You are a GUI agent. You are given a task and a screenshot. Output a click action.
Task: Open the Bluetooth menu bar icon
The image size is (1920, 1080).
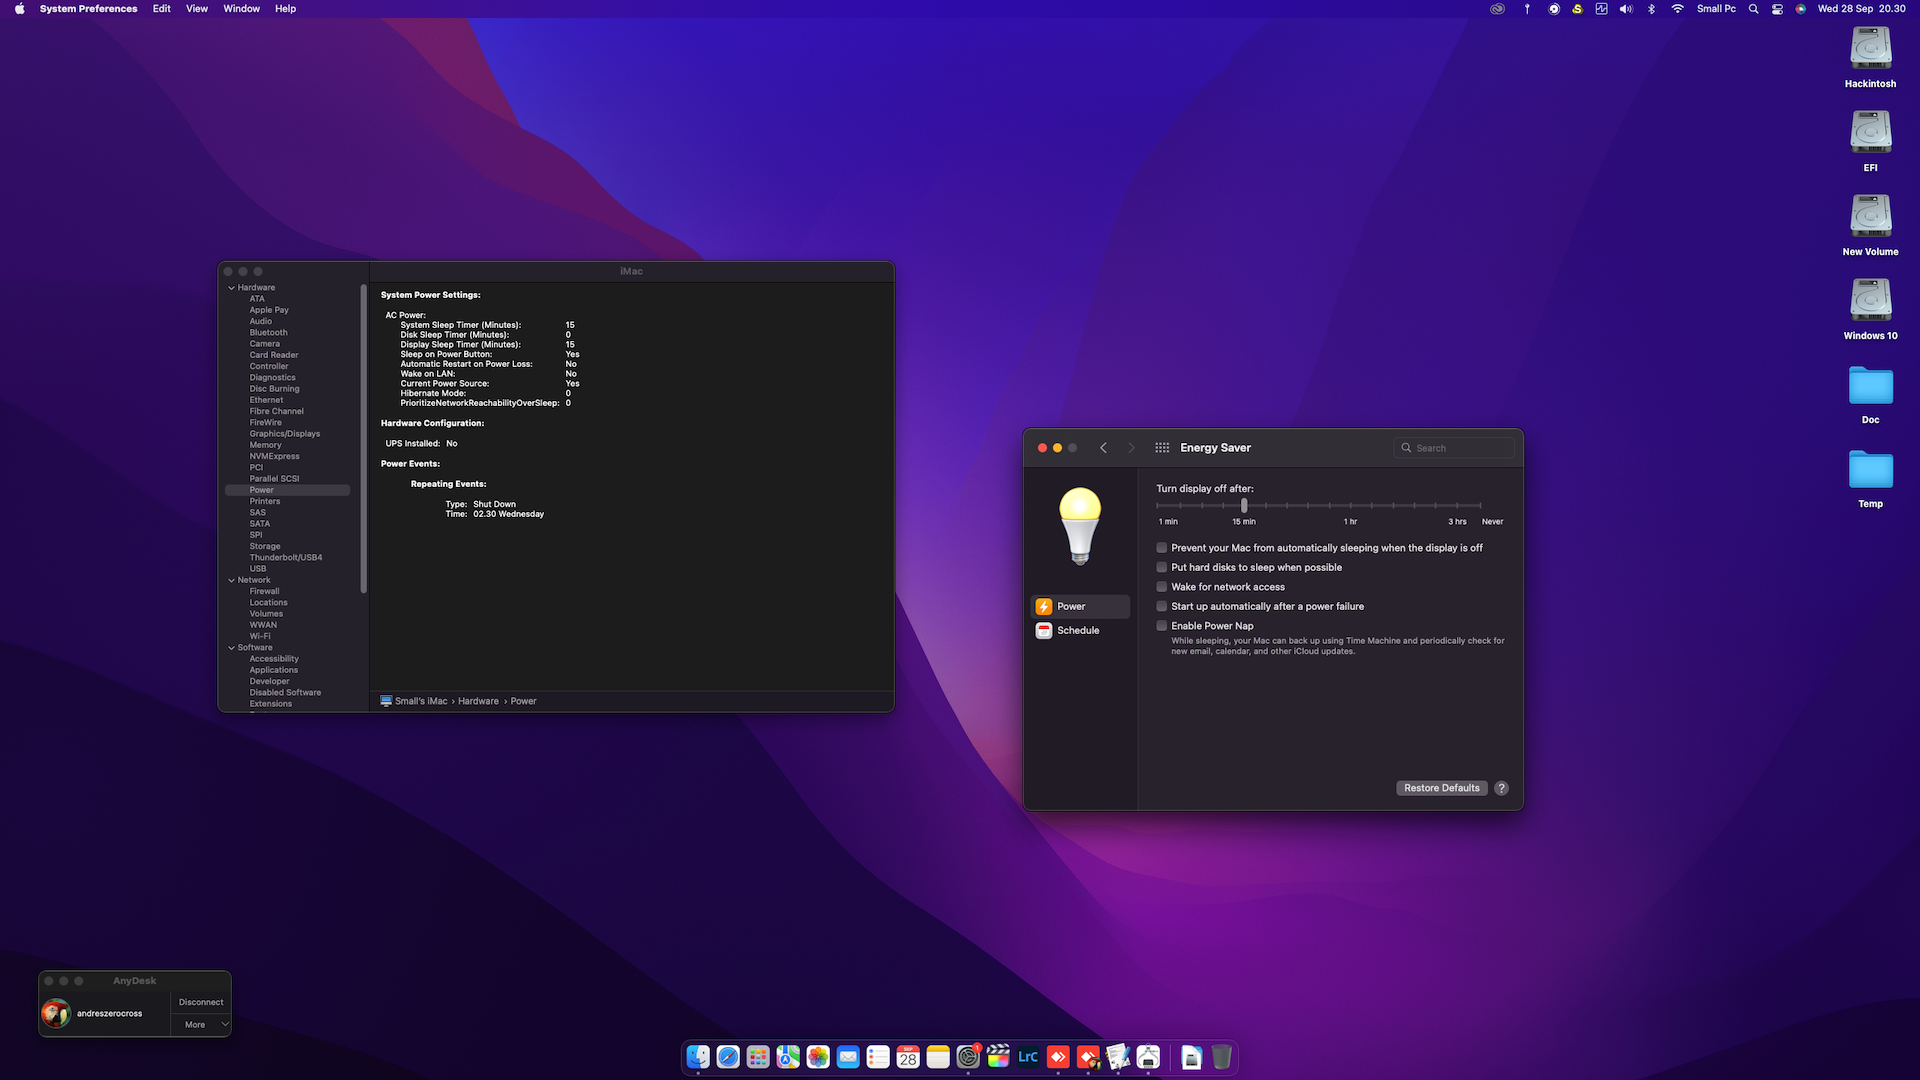click(x=1651, y=9)
